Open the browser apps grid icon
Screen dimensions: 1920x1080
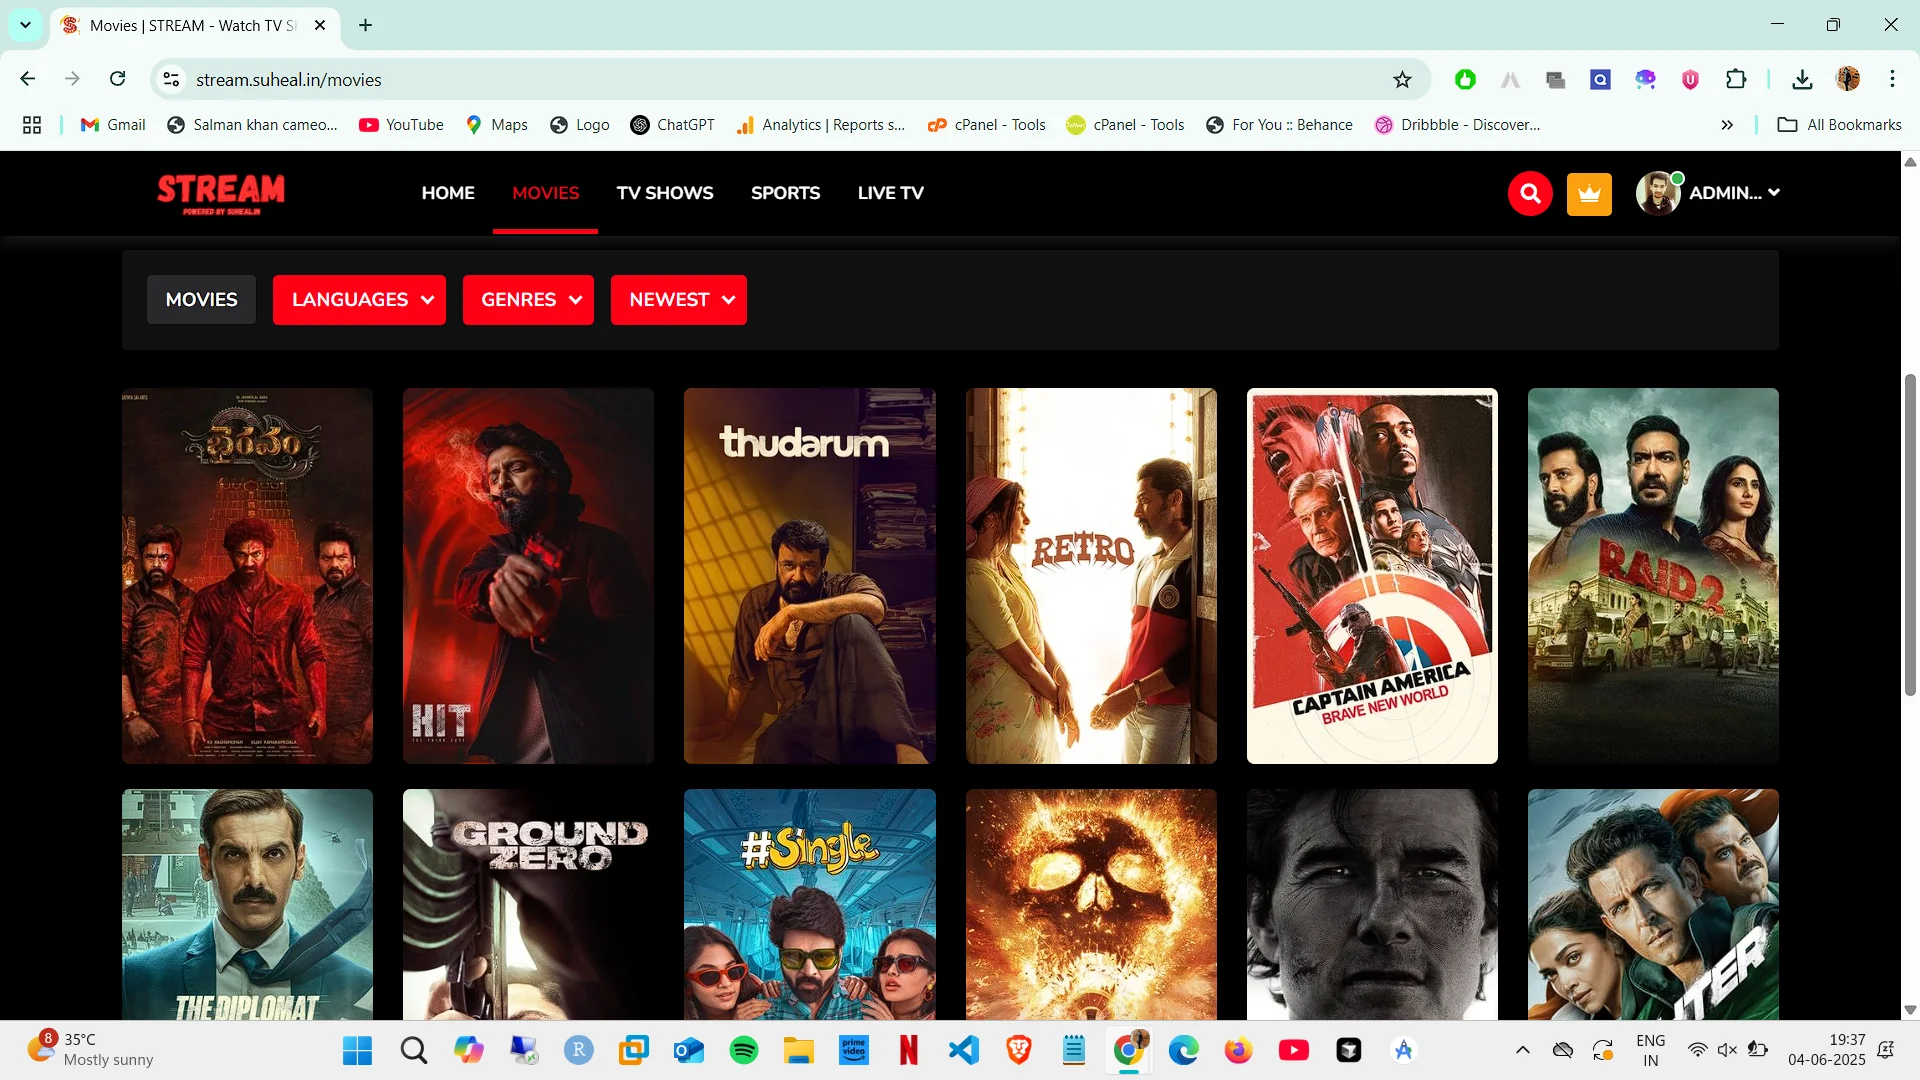[32, 125]
